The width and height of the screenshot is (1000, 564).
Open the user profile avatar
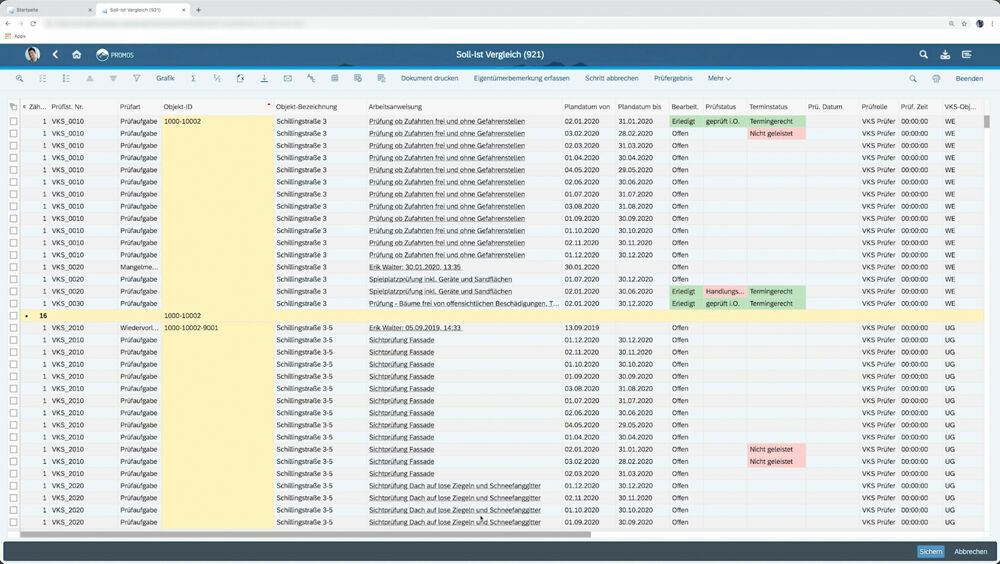pyautogui.click(x=32, y=55)
